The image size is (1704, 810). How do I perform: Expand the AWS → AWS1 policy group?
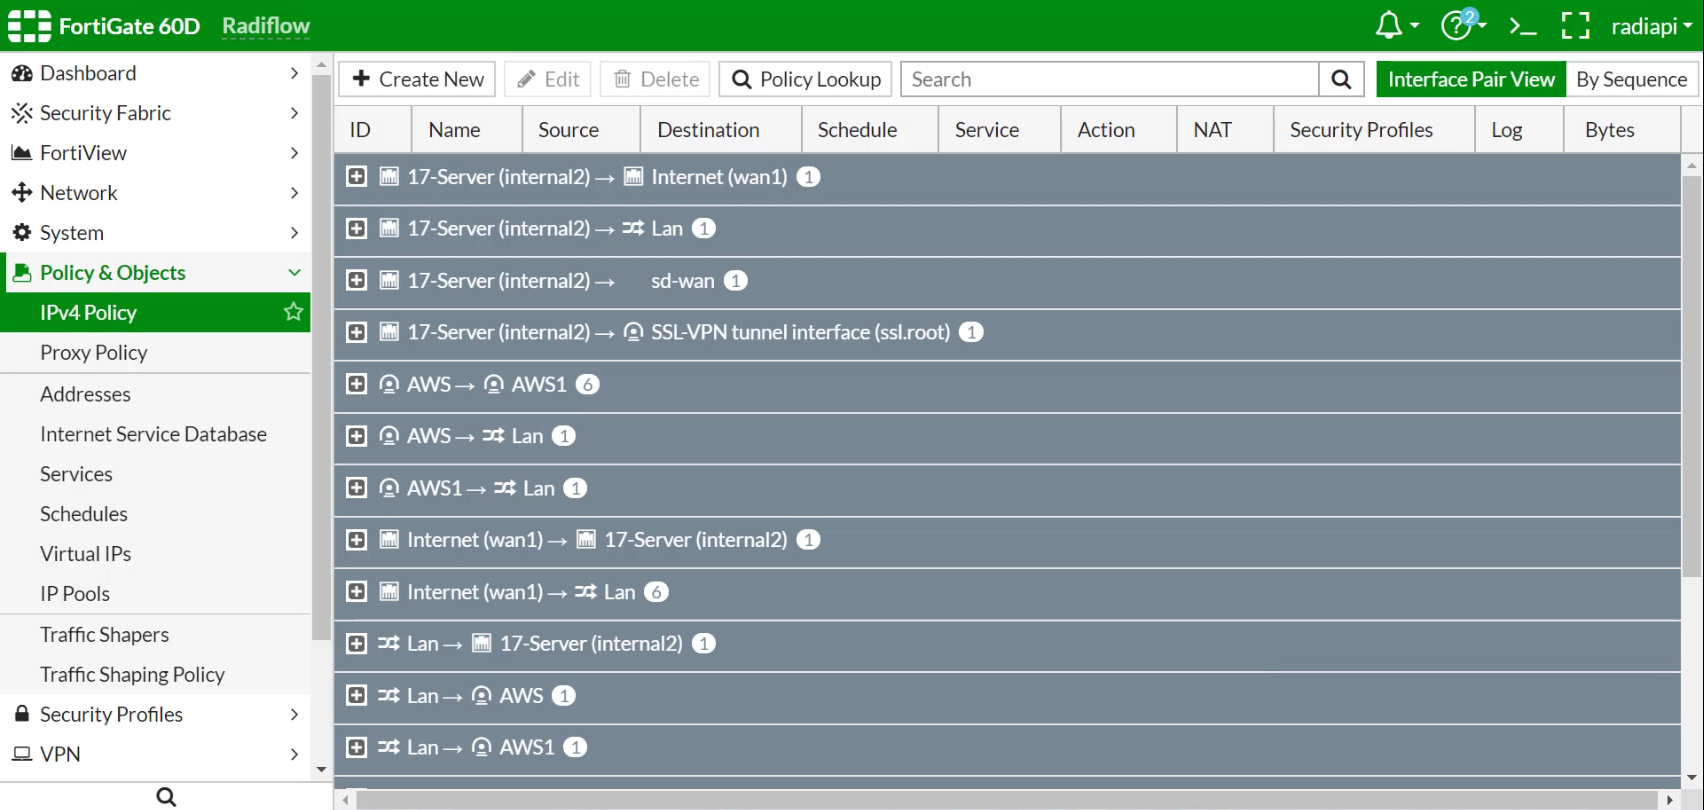[356, 384]
